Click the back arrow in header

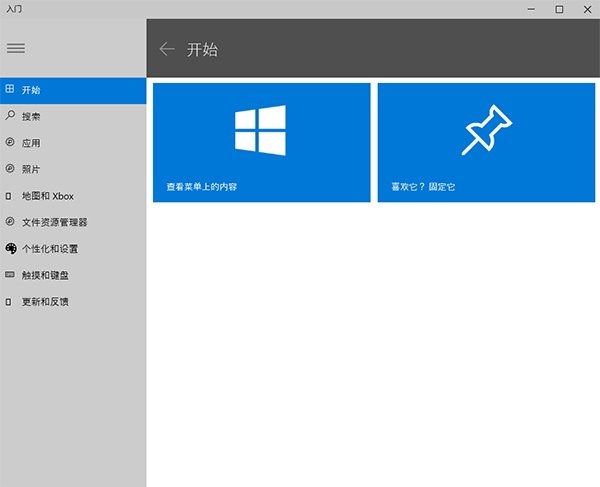point(167,49)
